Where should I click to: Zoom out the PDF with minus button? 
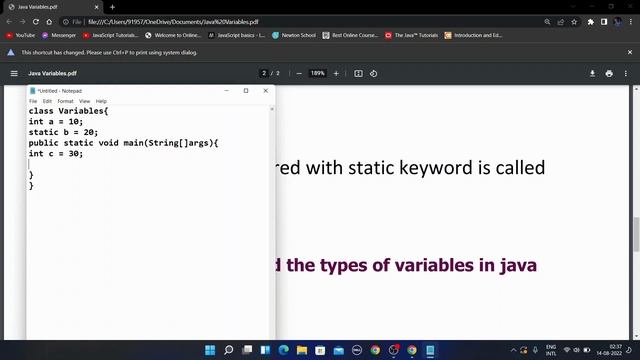(299, 73)
